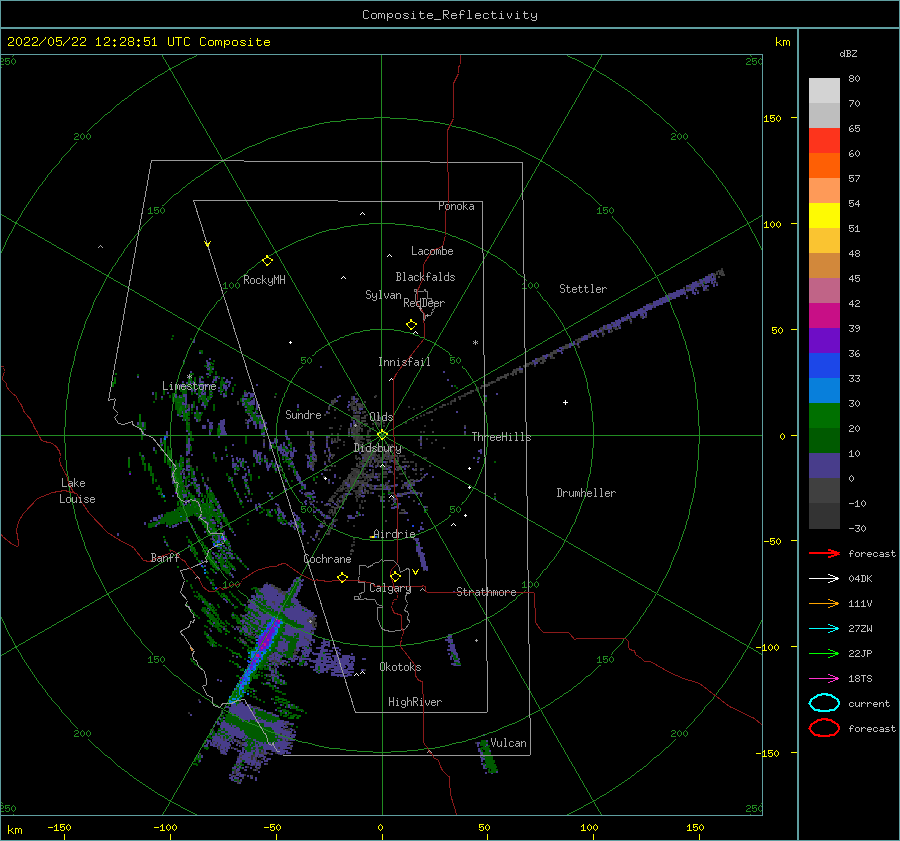Click the Limestone label
The image size is (900, 841).
coord(189,386)
